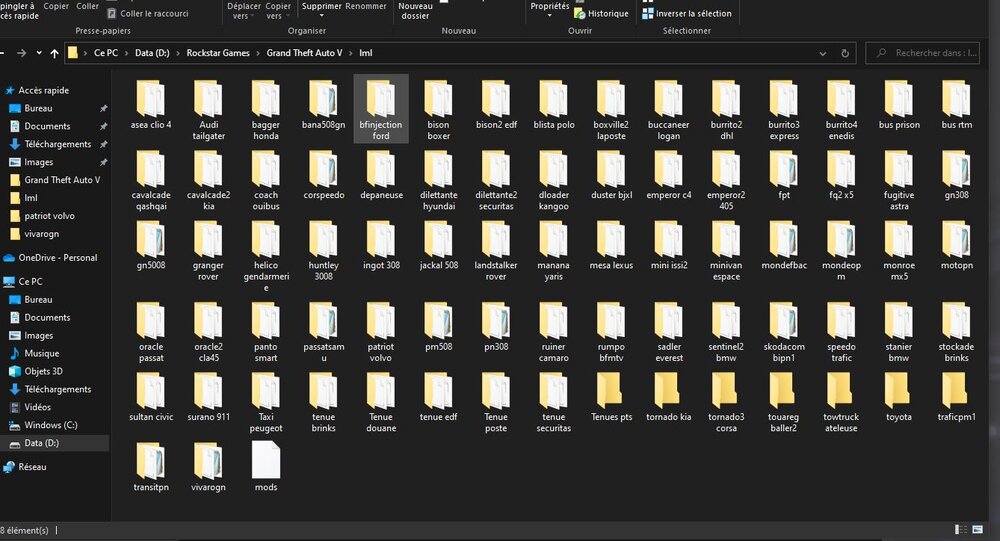The width and height of the screenshot is (1000, 541).
Task: Refresh the current folder view
Action: tap(845, 54)
